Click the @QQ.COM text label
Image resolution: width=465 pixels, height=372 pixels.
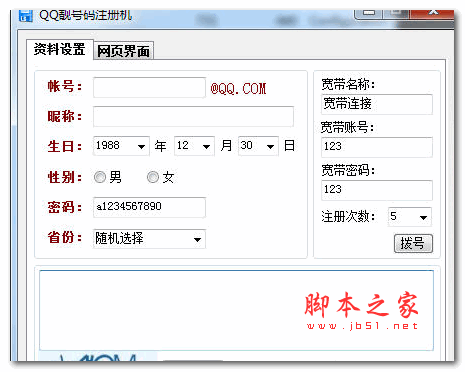238,89
